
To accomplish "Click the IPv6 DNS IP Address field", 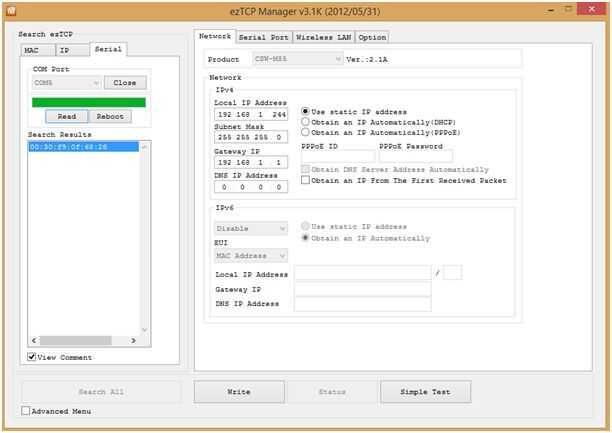I will tap(363, 304).
